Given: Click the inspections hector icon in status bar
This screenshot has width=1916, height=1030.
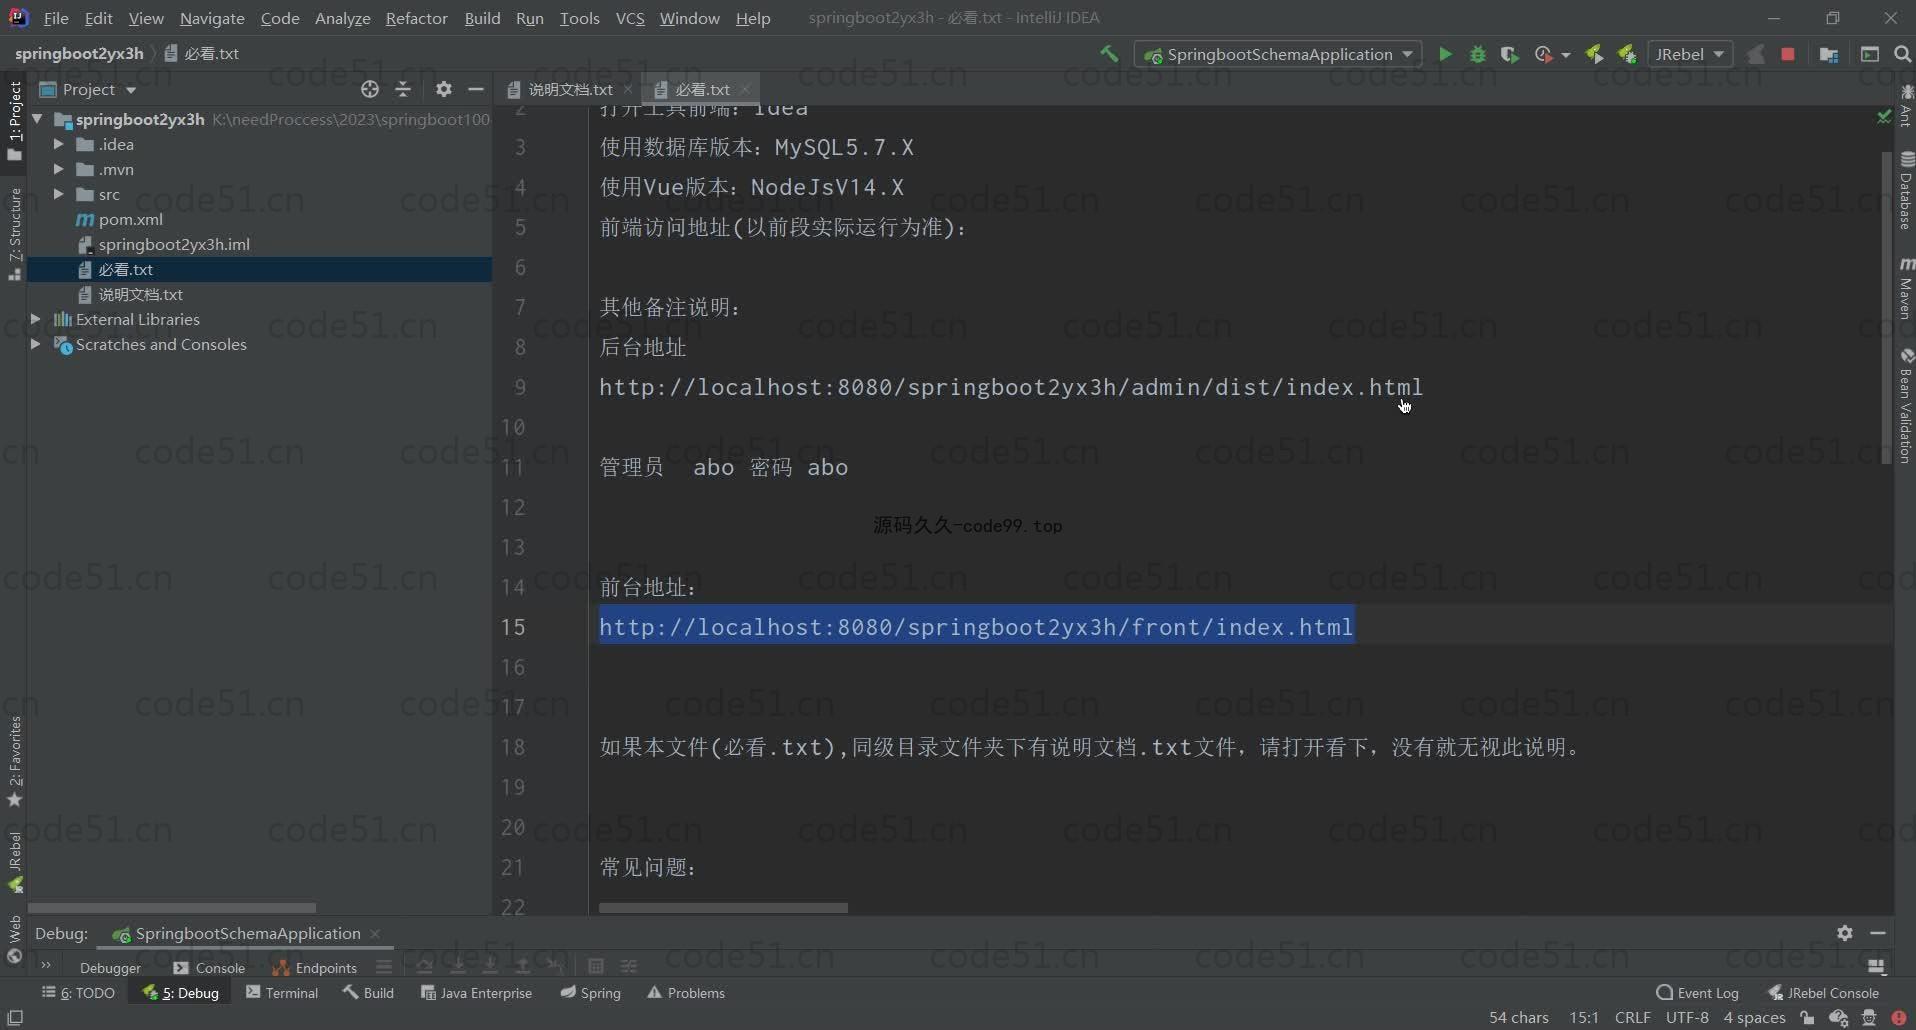Looking at the screenshot, I should coord(1869,1018).
